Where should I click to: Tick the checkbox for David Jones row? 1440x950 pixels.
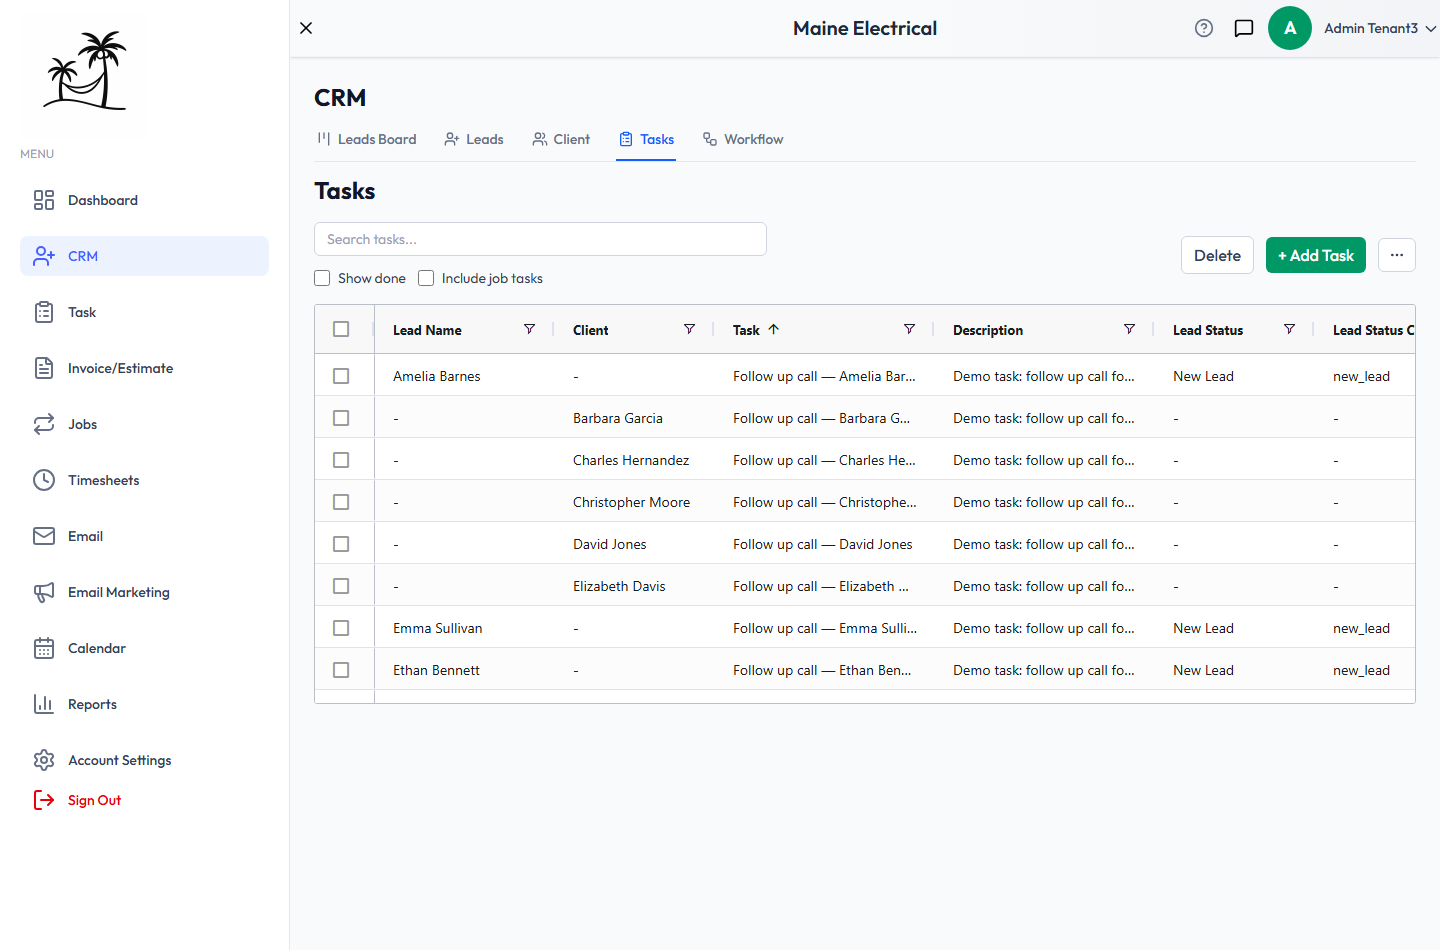pyautogui.click(x=341, y=544)
